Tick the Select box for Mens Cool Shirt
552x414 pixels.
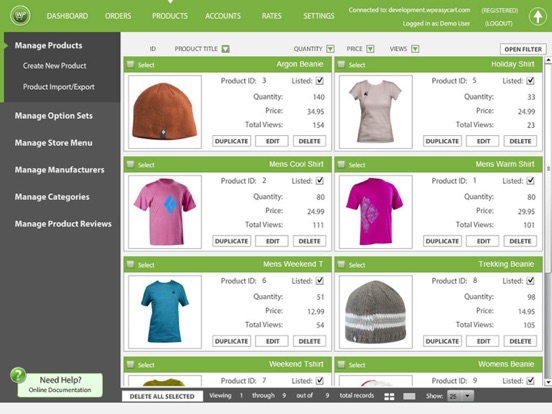(x=131, y=164)
